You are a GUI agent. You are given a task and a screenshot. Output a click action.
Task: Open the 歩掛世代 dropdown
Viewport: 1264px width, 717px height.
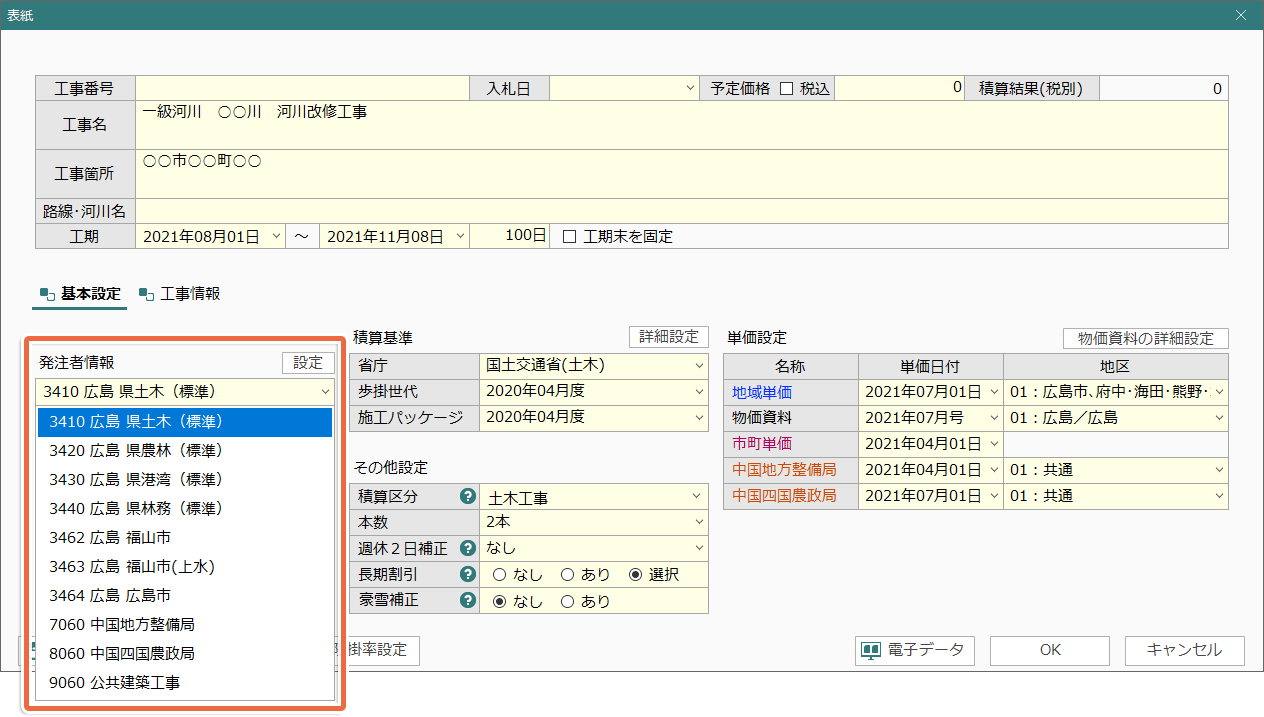pyautogui.click(x=699, y=391)
